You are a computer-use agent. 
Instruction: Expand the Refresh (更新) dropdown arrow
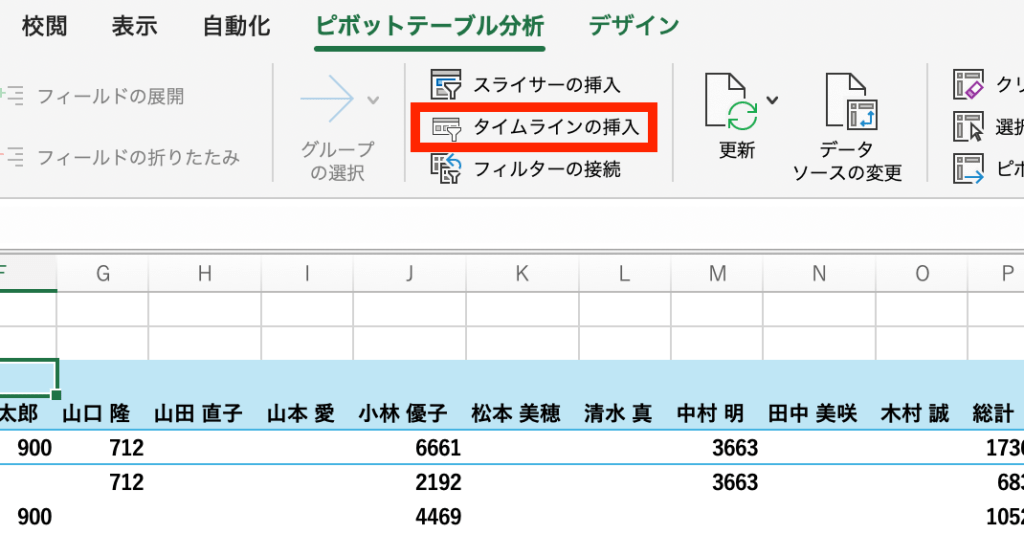tap(772, 100)
